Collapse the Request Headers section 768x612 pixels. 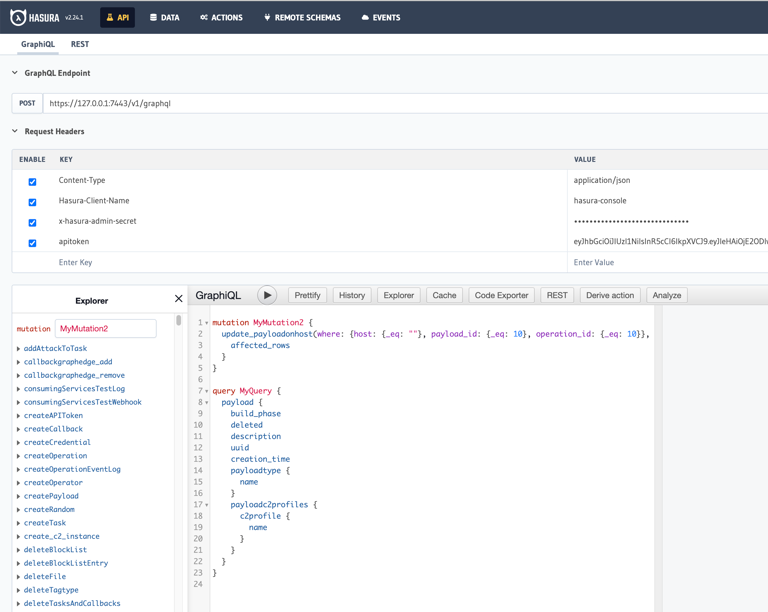pyautogui.click(x=15, y=131)
